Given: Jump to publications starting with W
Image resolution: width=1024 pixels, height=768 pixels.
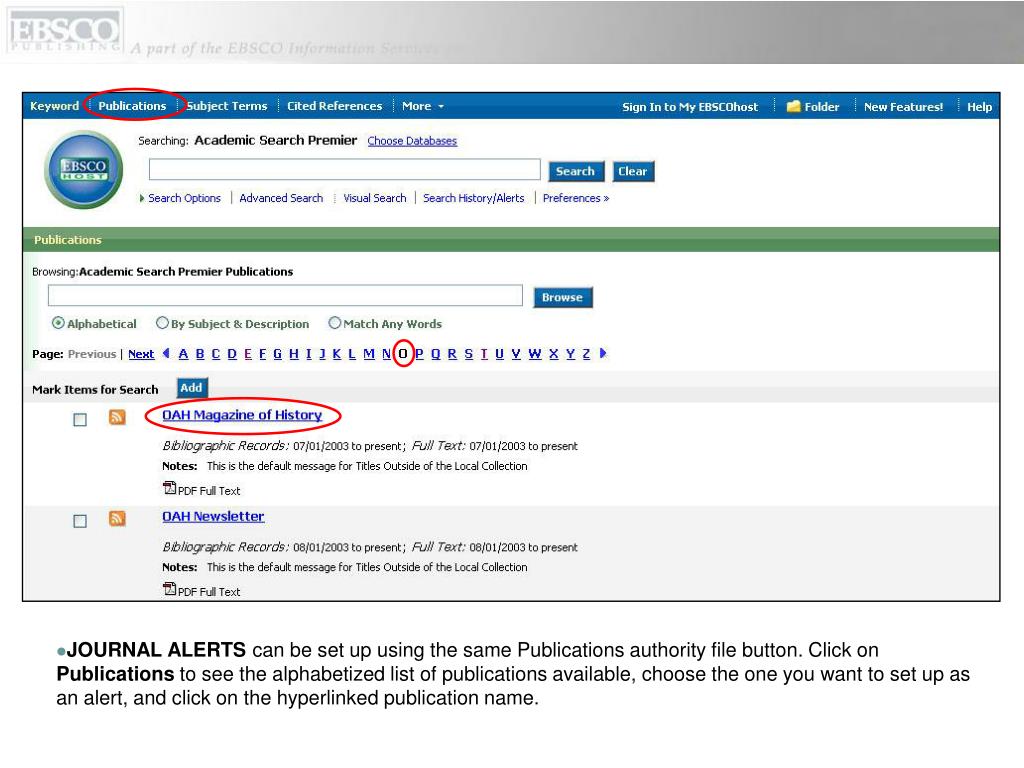Looking at the screenshot, I should click(x=535, y=353).
